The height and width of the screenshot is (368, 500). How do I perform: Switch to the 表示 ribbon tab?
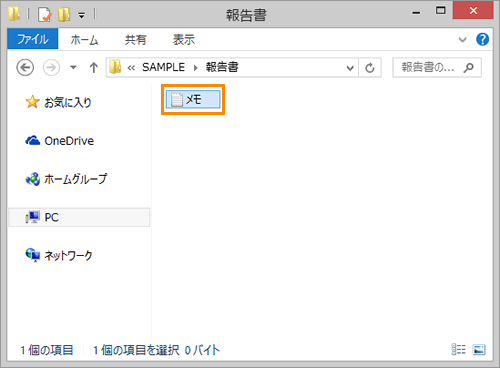(x=184, y=40)
